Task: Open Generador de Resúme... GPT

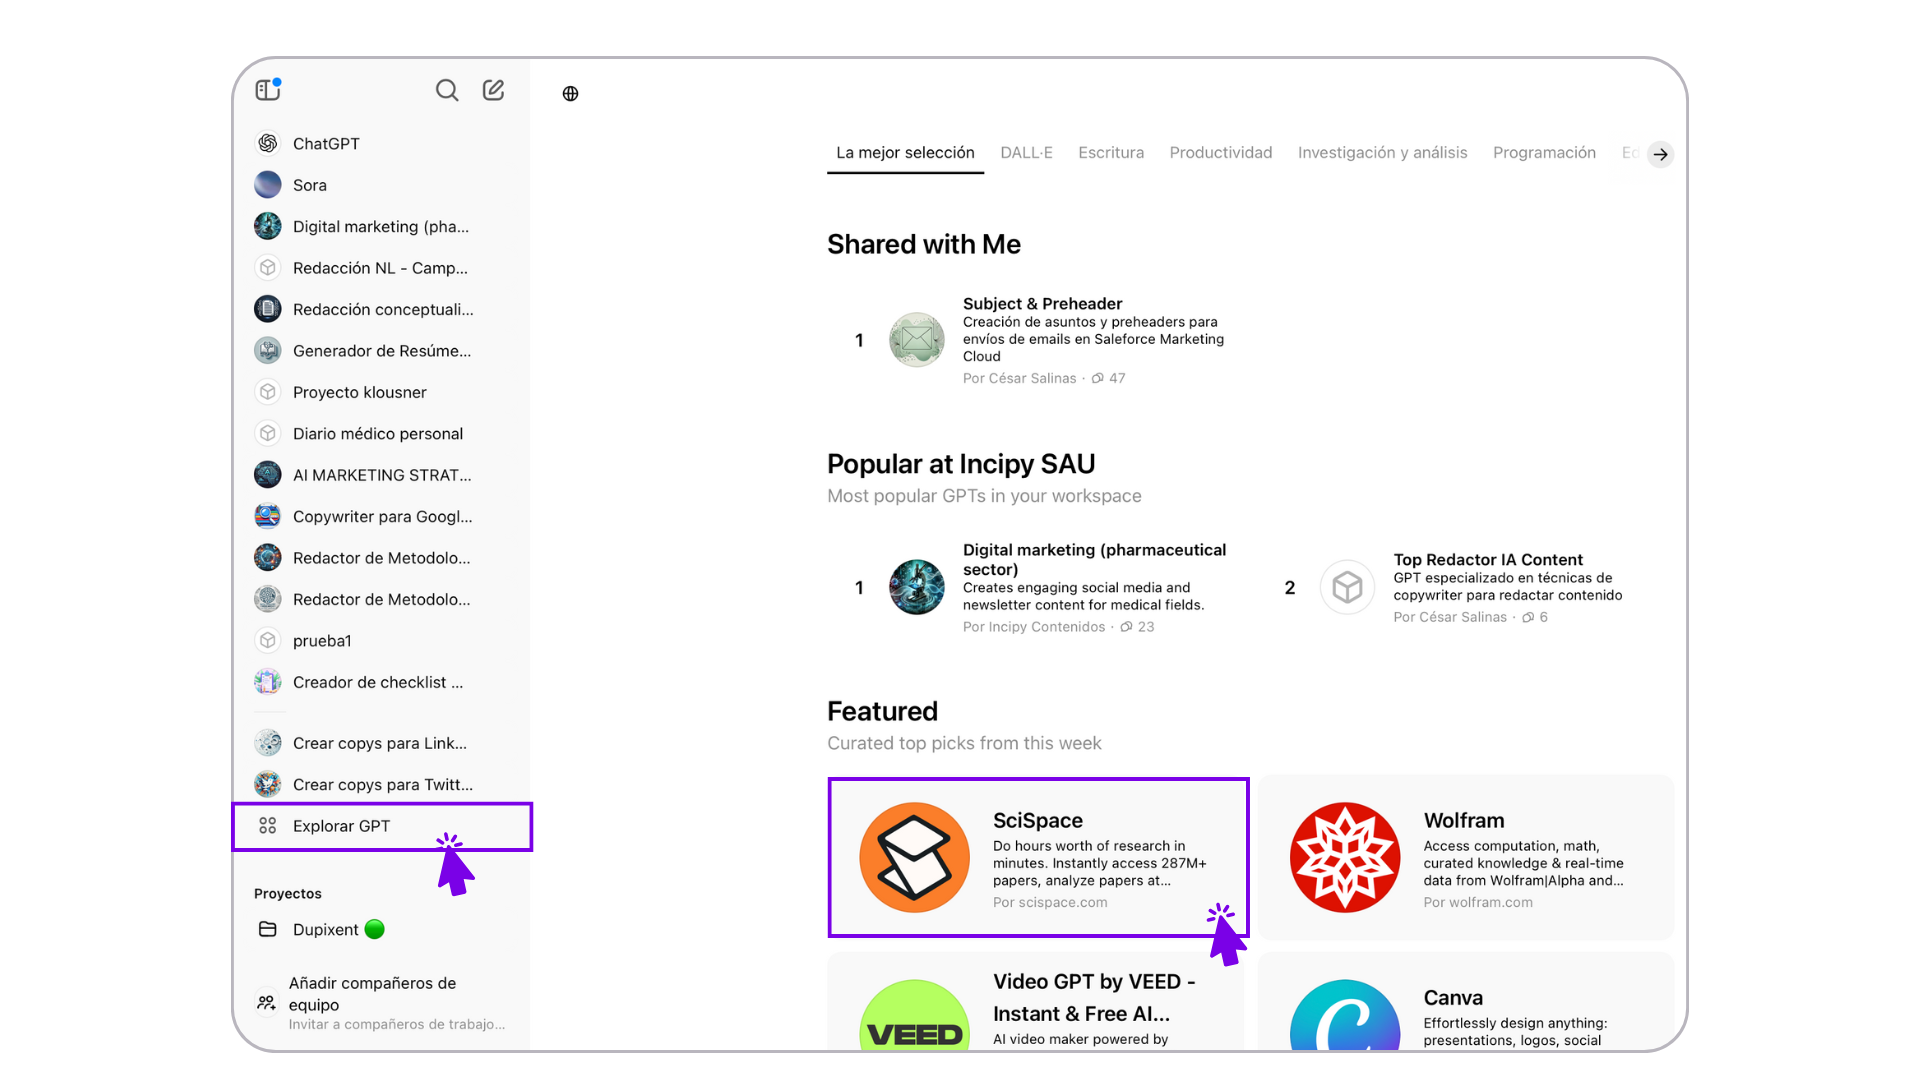Action: pyautogui.click(x=381, y=351)
